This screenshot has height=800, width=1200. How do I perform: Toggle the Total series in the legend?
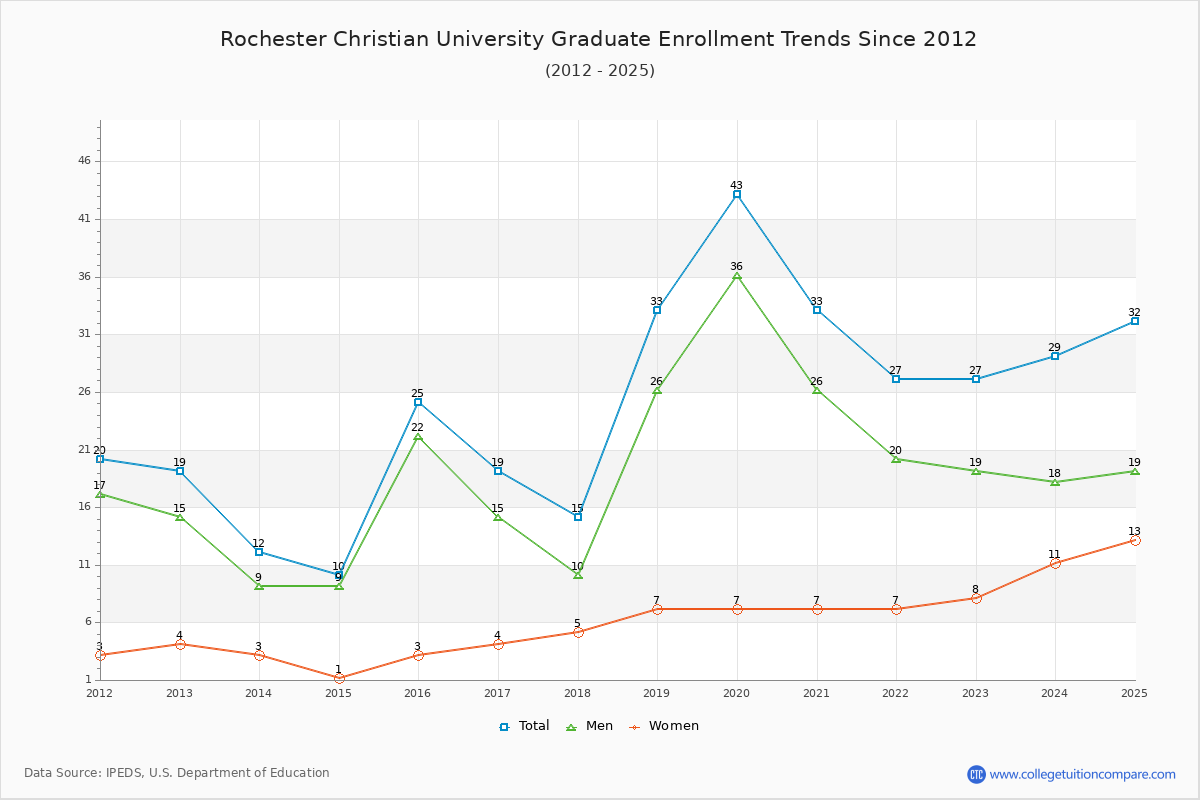[524, 726]
